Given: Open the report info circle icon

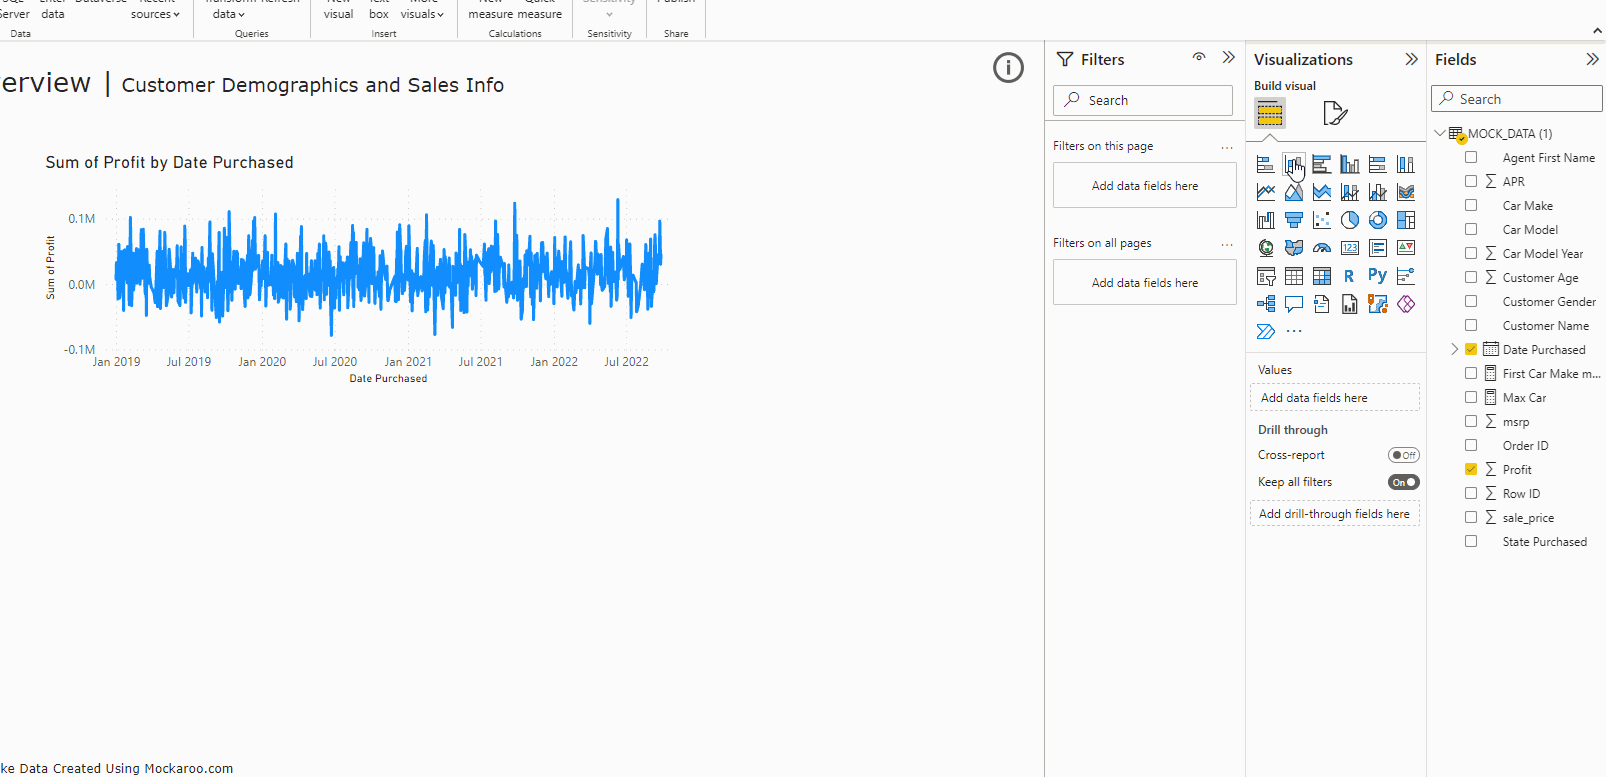Looking at the screenshot, I should click(x=1008, y=68).
